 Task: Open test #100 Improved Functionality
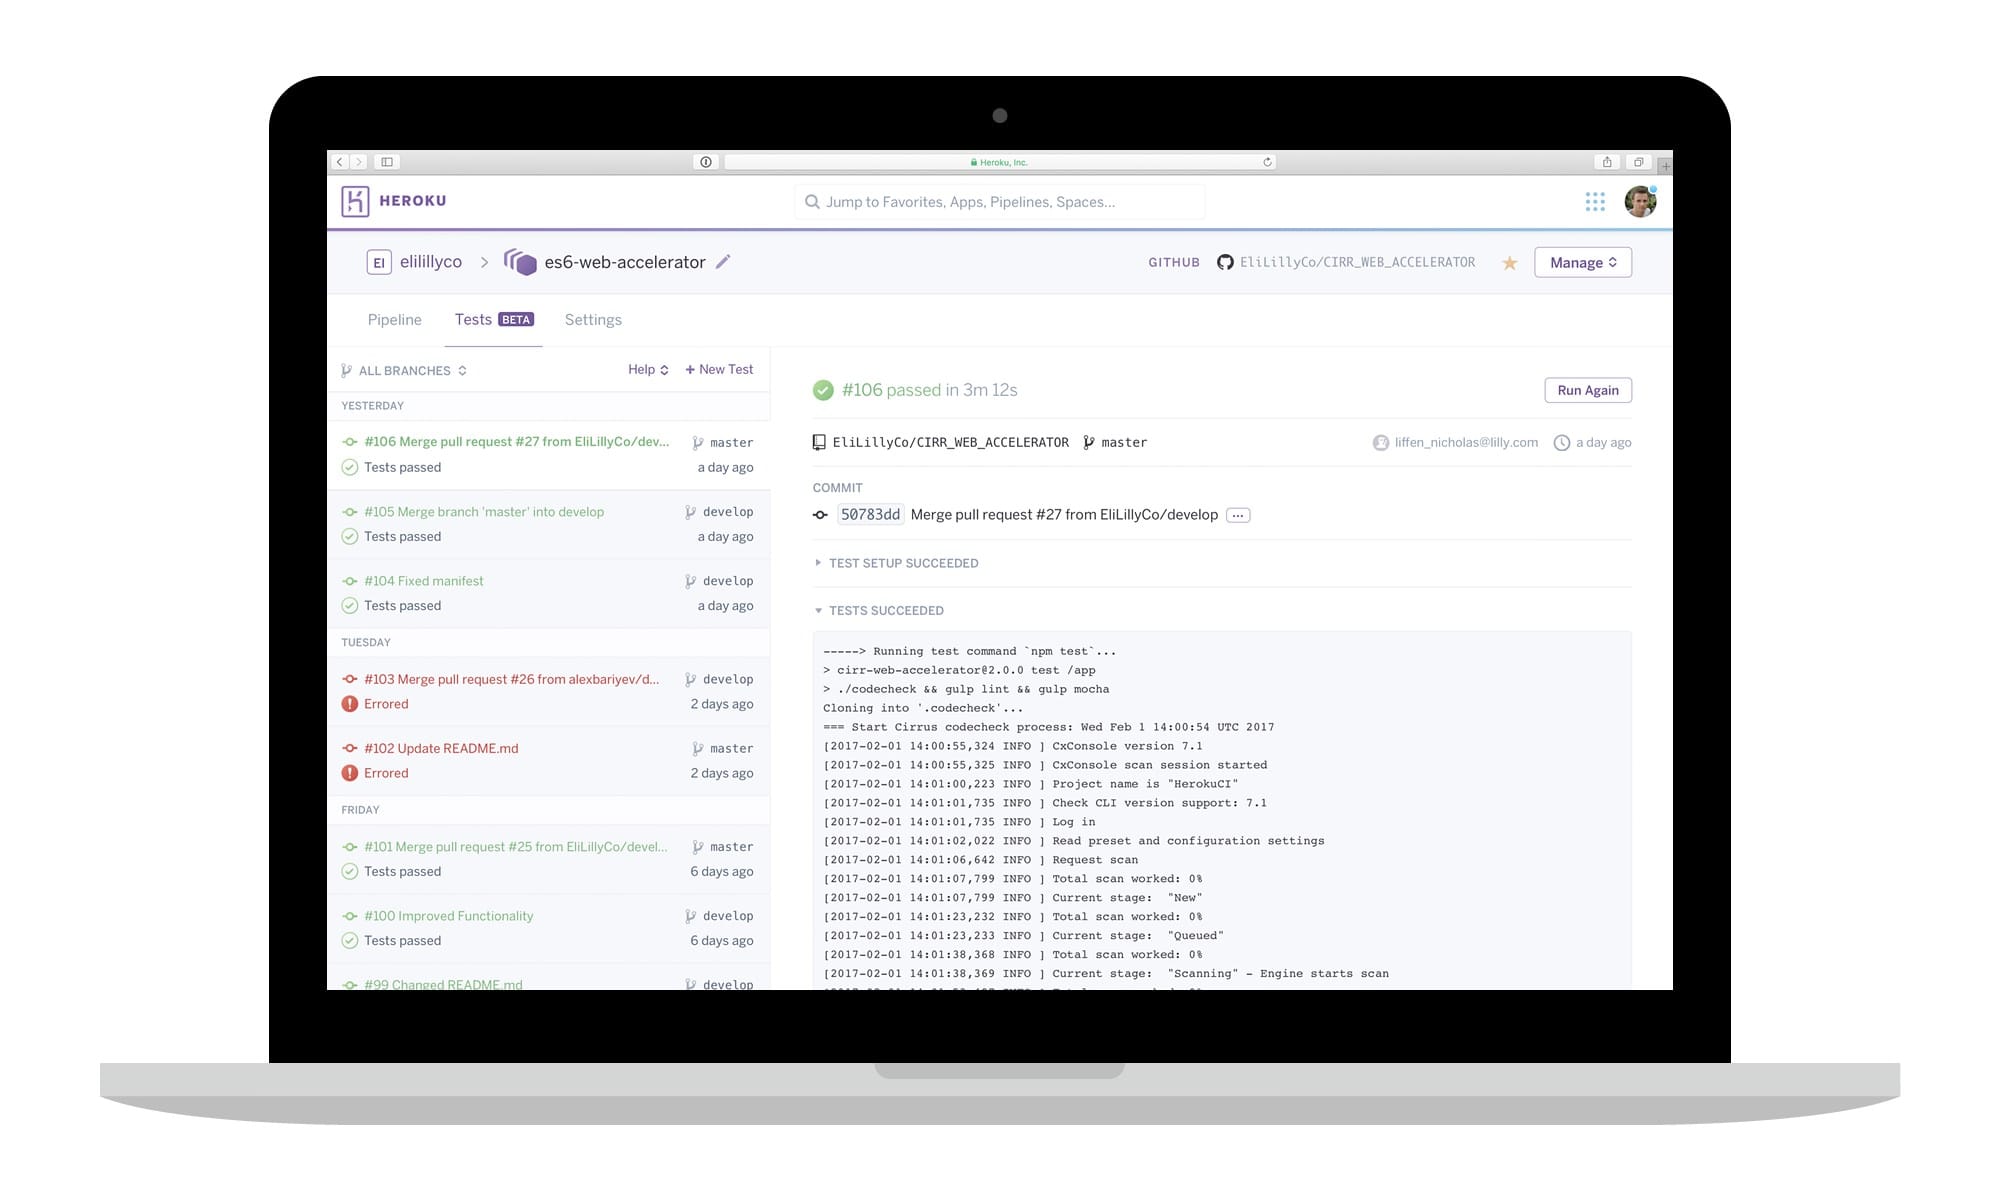[x=548, y=928]
